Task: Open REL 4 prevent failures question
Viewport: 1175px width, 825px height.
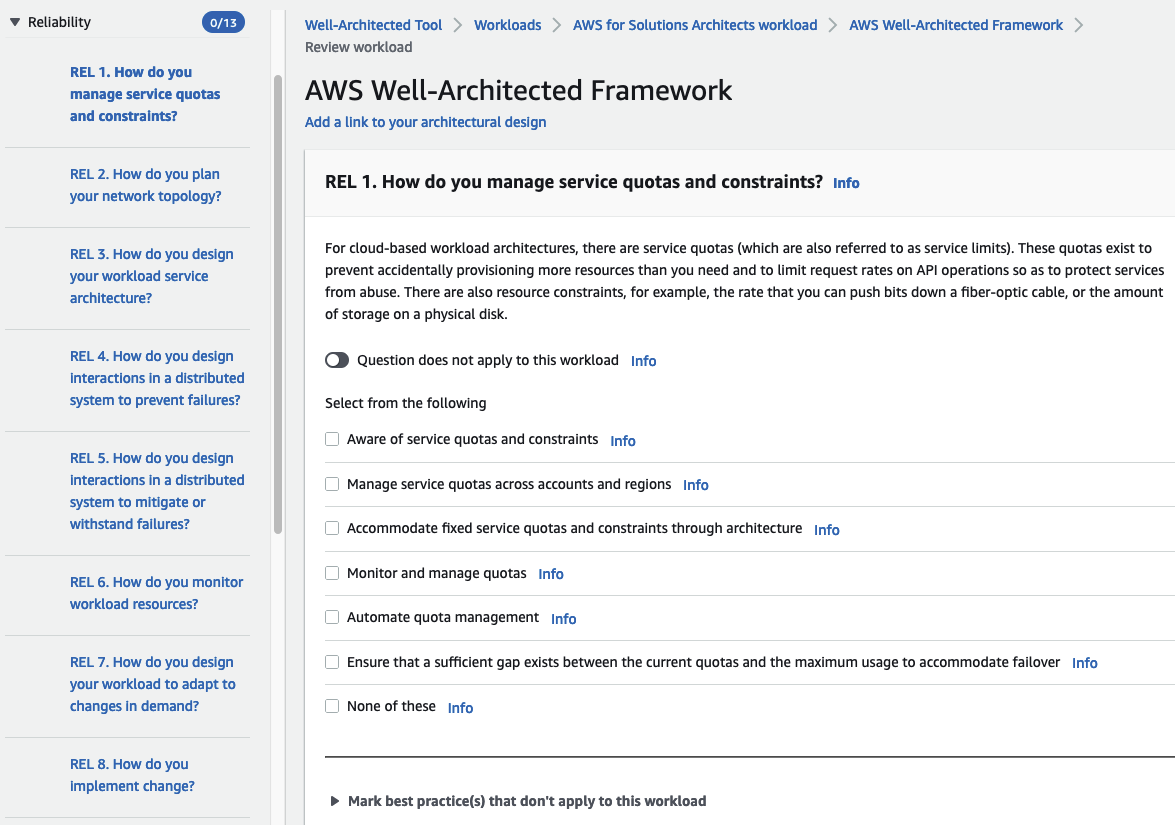Action: pyautogui.click(x=157, y=378)
